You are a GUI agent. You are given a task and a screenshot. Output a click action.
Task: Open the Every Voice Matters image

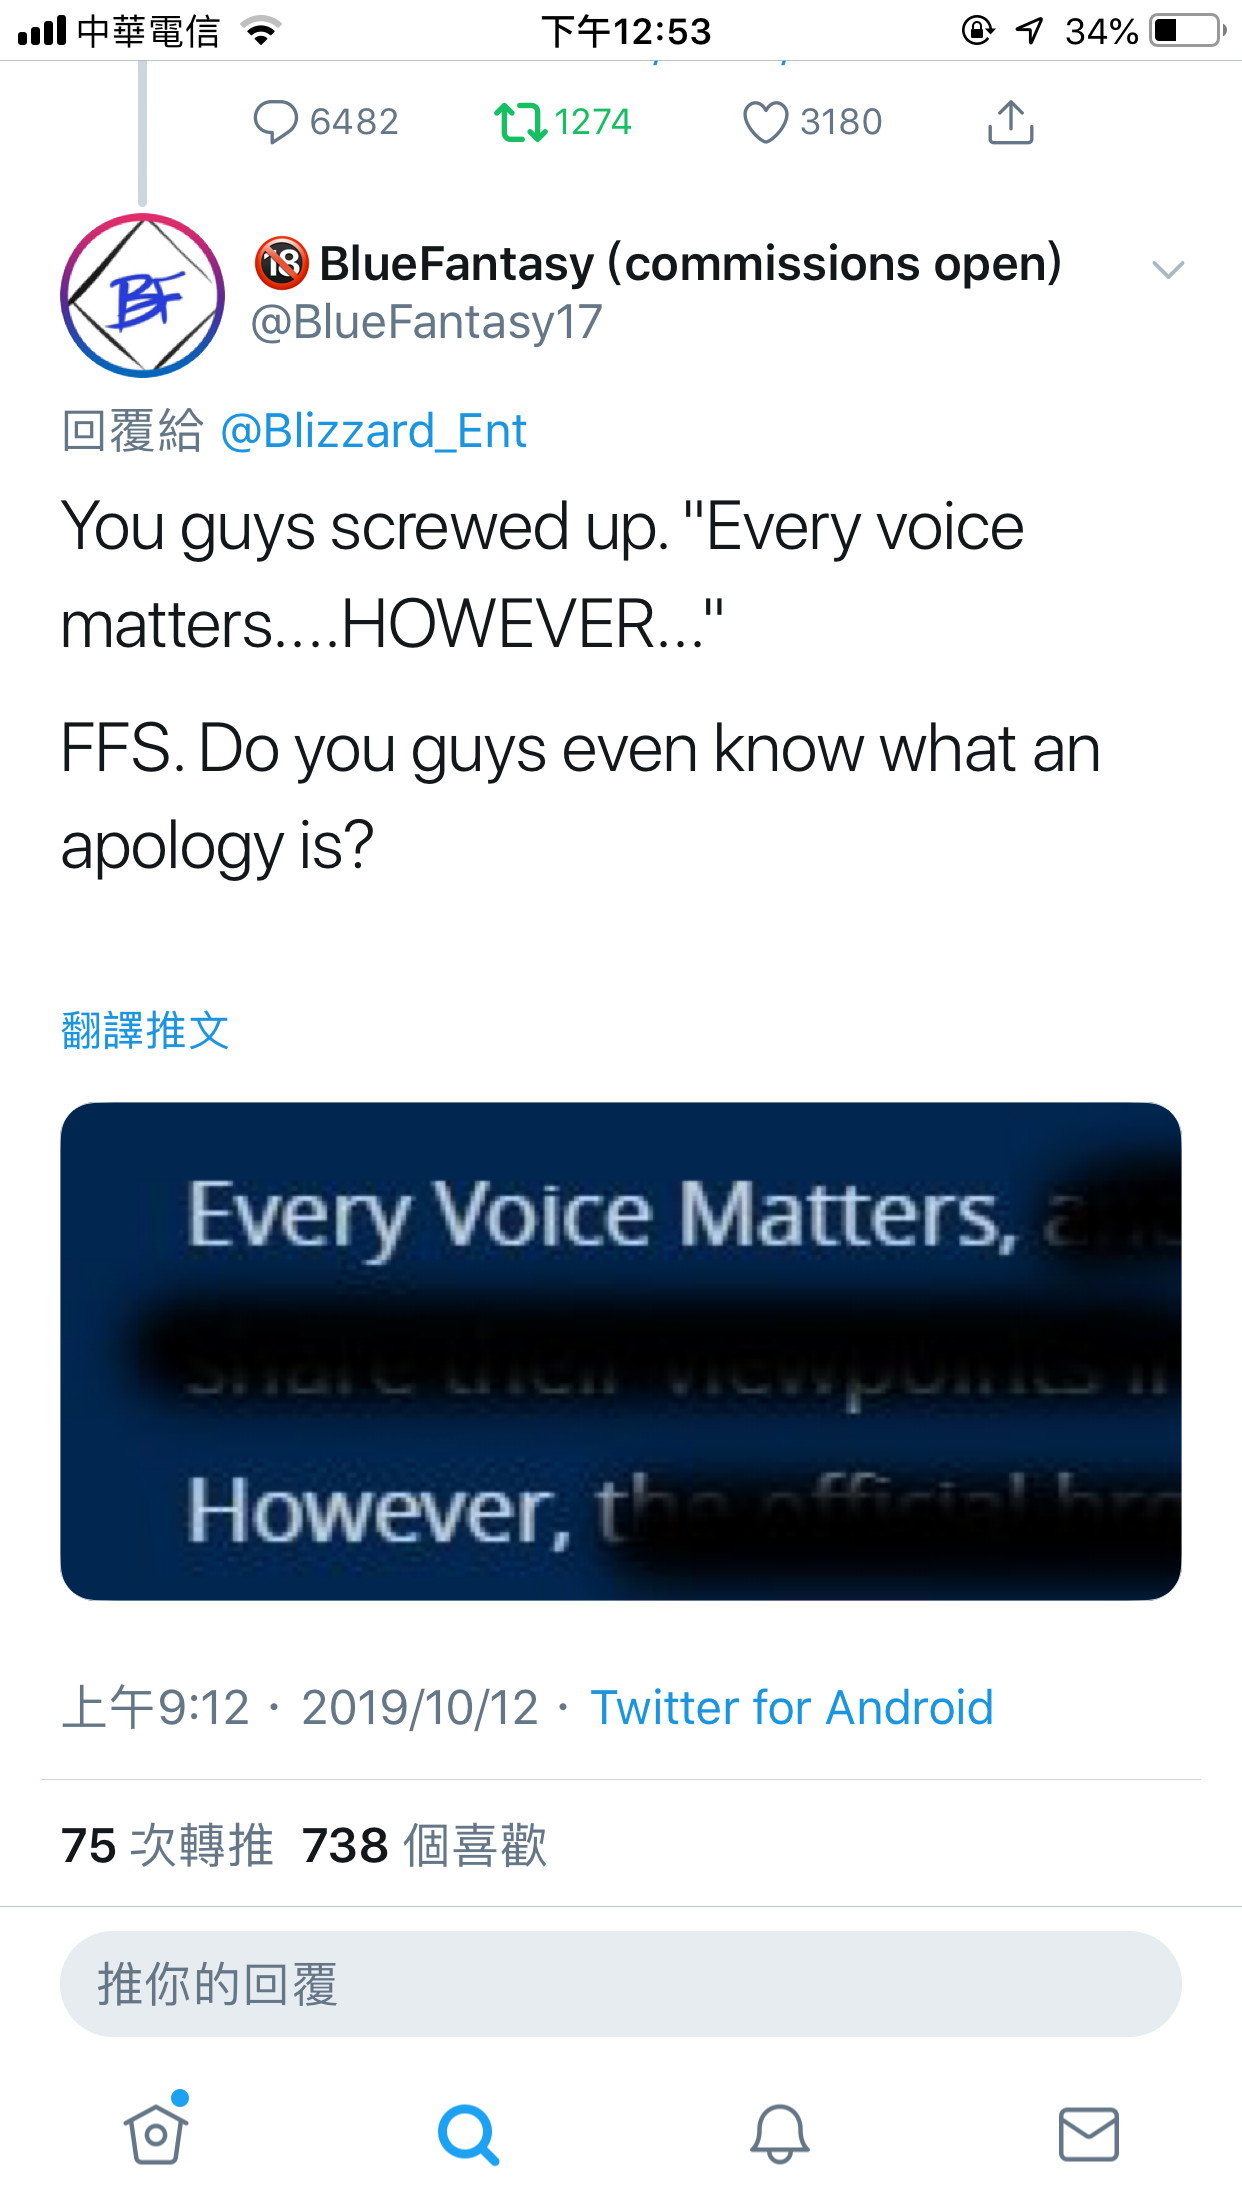(x=620, y=1351)
